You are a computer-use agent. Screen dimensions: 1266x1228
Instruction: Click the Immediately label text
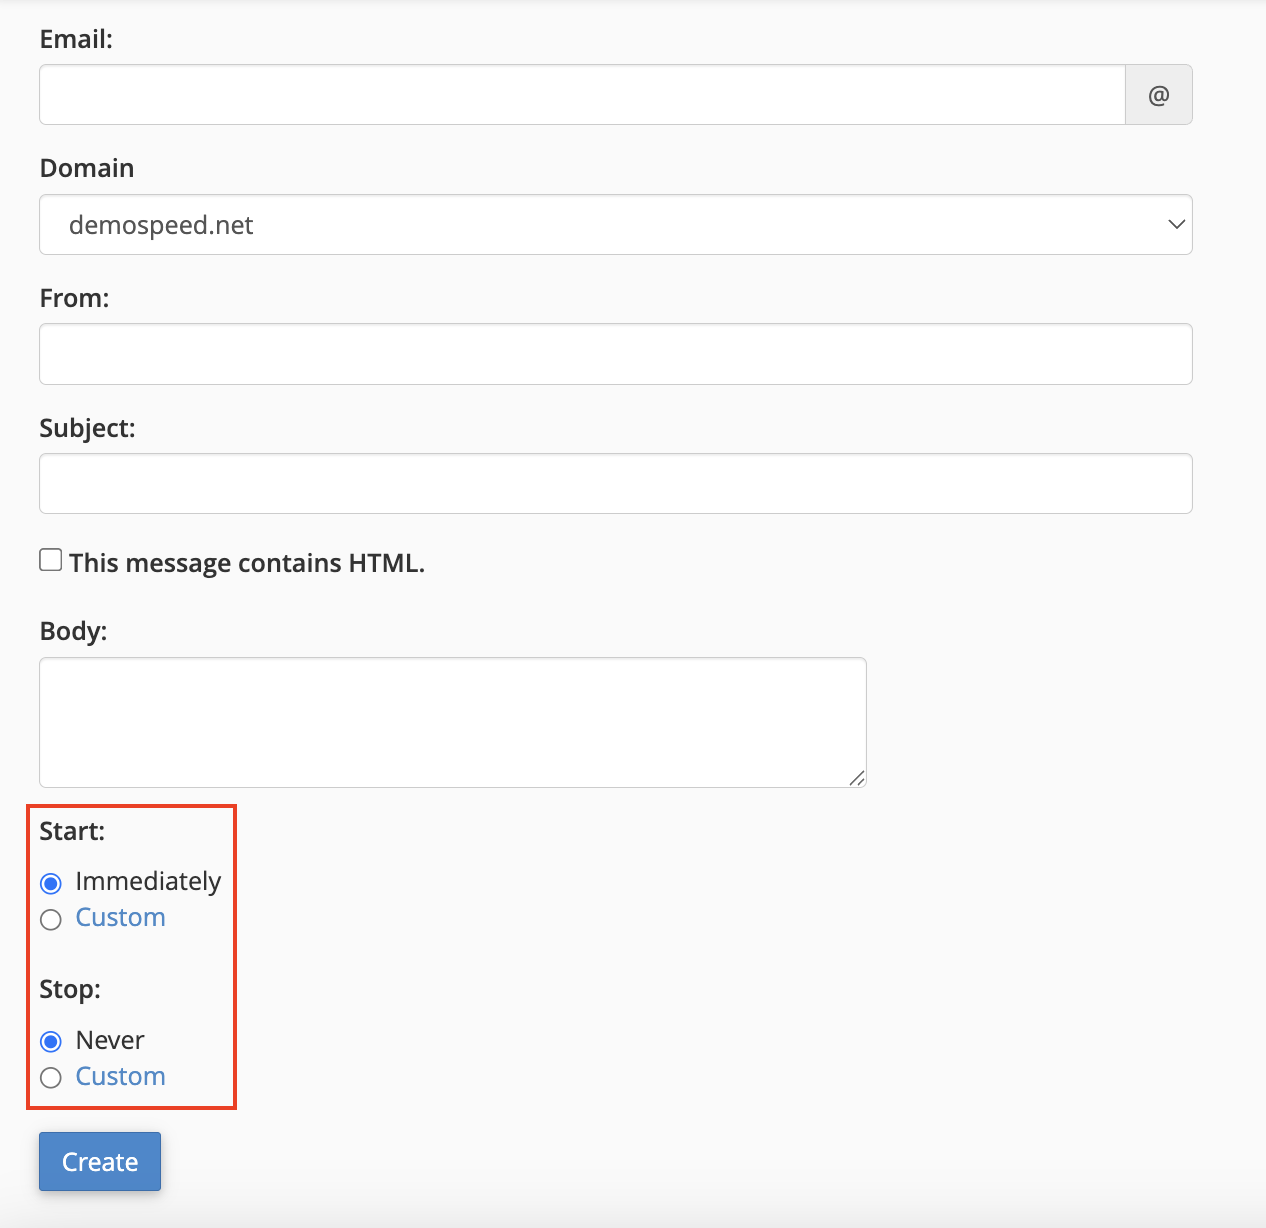pos(148,881)
